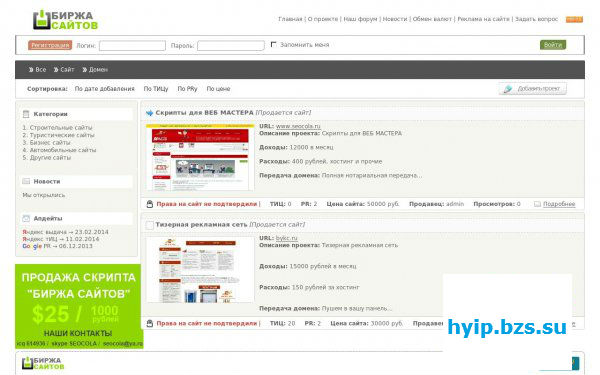The height and width of the screenshot is (375, 600).
Task: Click Подробнее for the seocola.ru listing
Action: coord(559,204)
